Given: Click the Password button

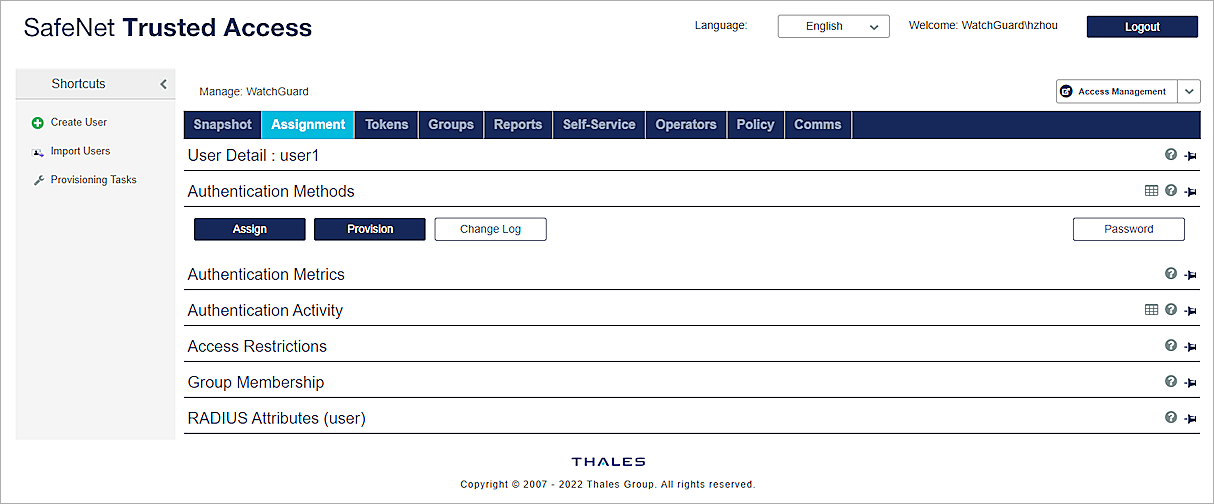Looking at the screenshot, I should tap(1129, 229).
